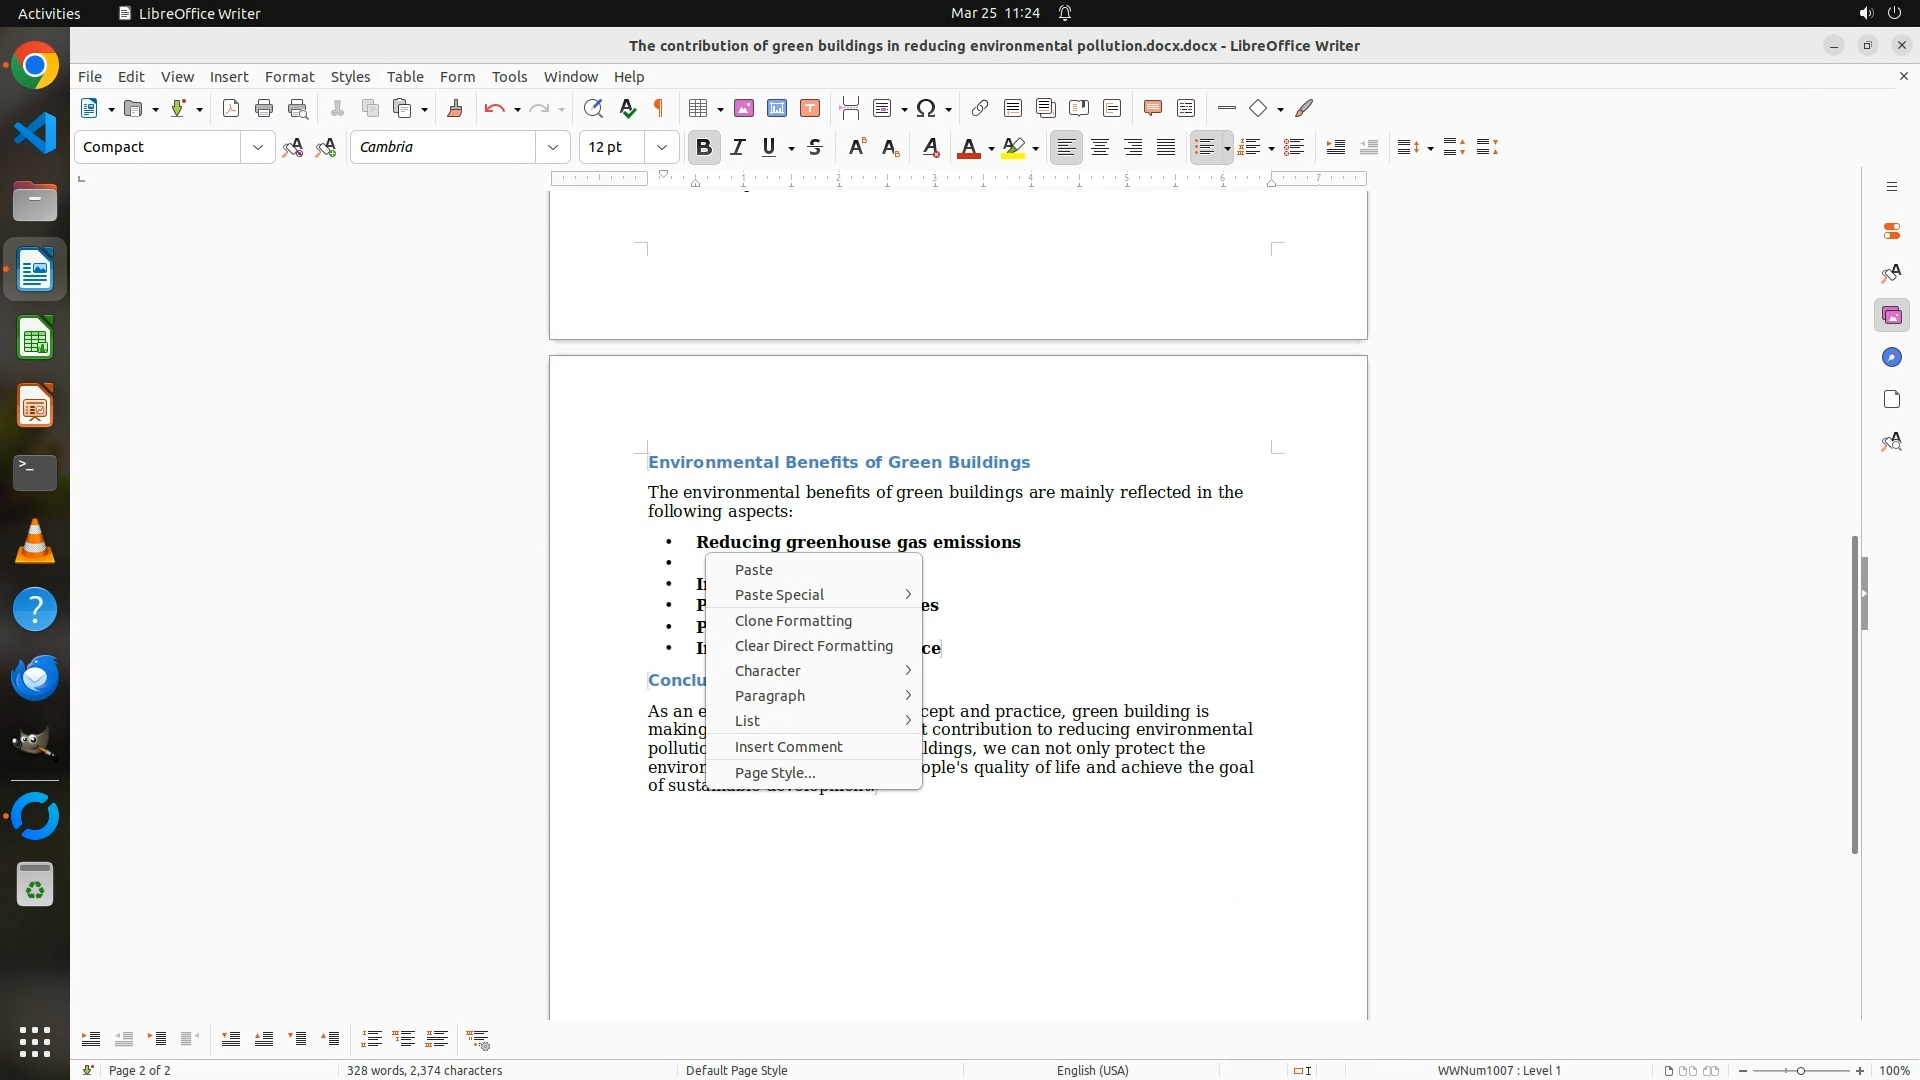Click the Strikethrough formatting icon

(815, 148)
